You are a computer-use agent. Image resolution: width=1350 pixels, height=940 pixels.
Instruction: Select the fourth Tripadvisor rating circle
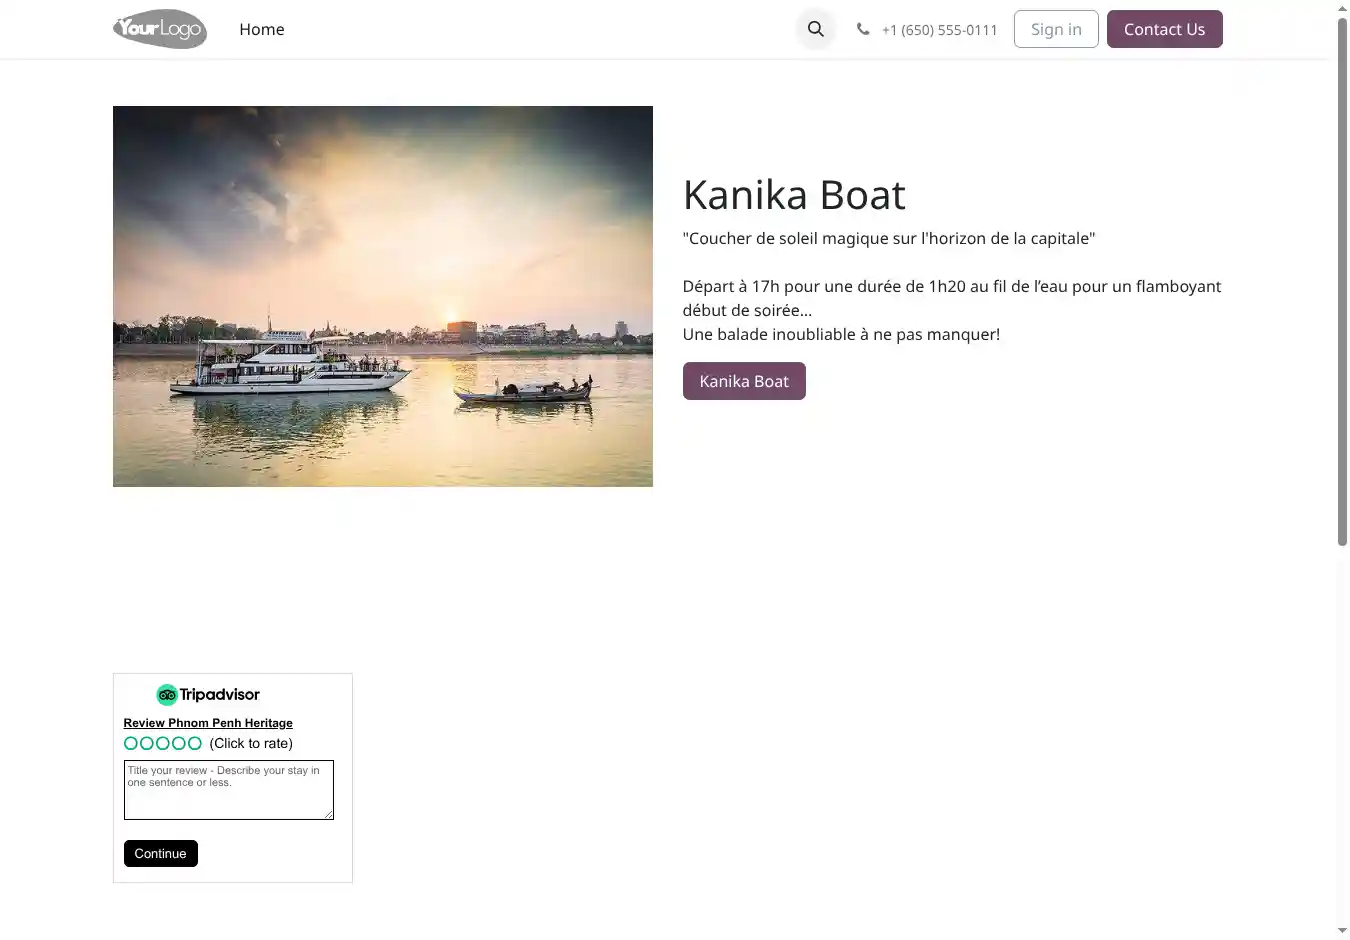tap(179, 743)
